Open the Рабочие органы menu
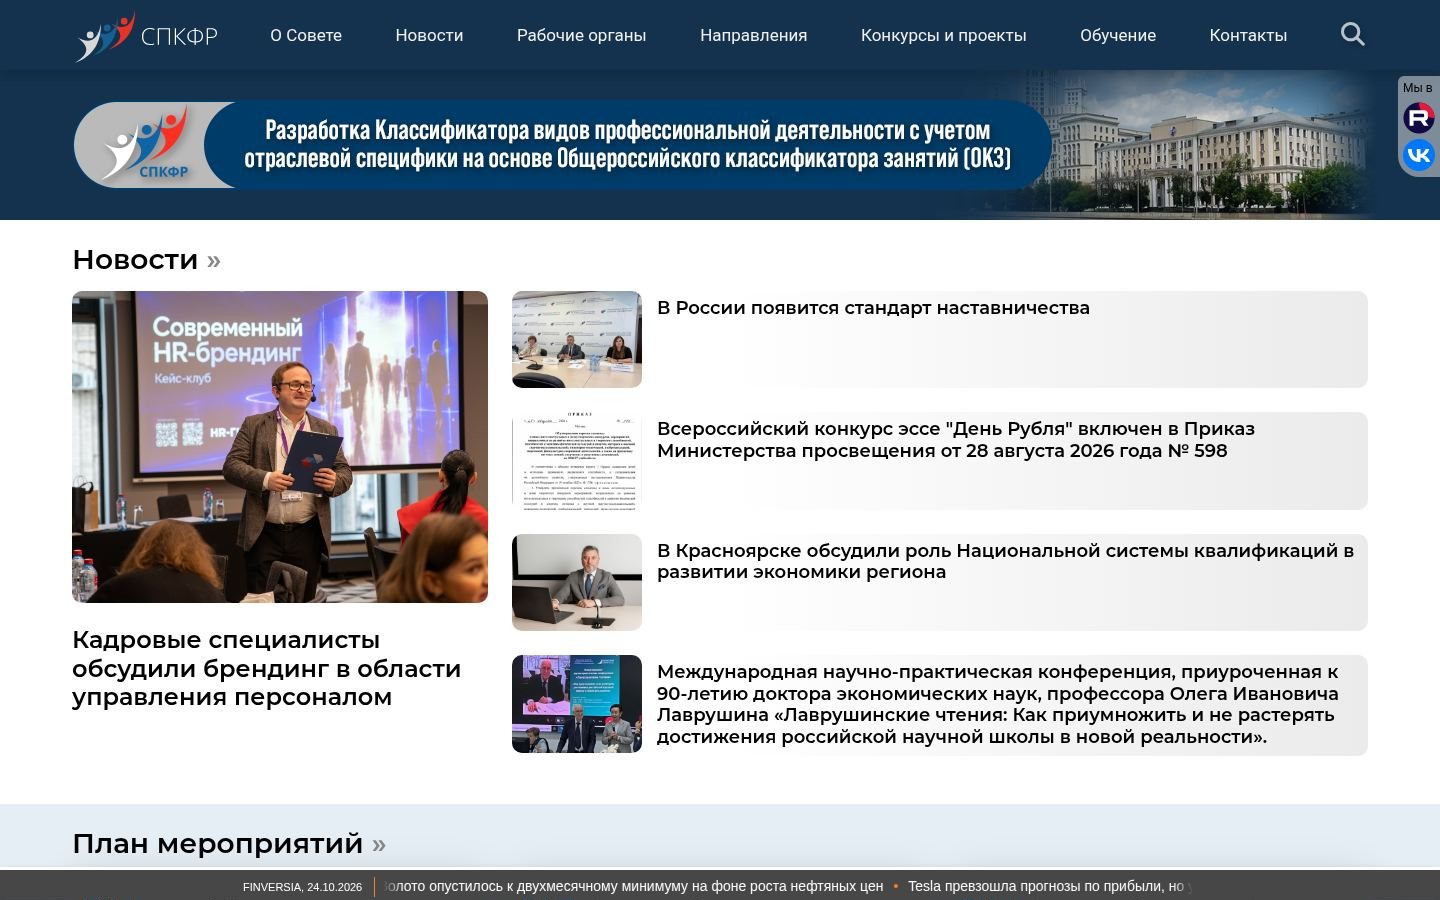This screenshot has height=900, width=1440. tap(581, 35)
